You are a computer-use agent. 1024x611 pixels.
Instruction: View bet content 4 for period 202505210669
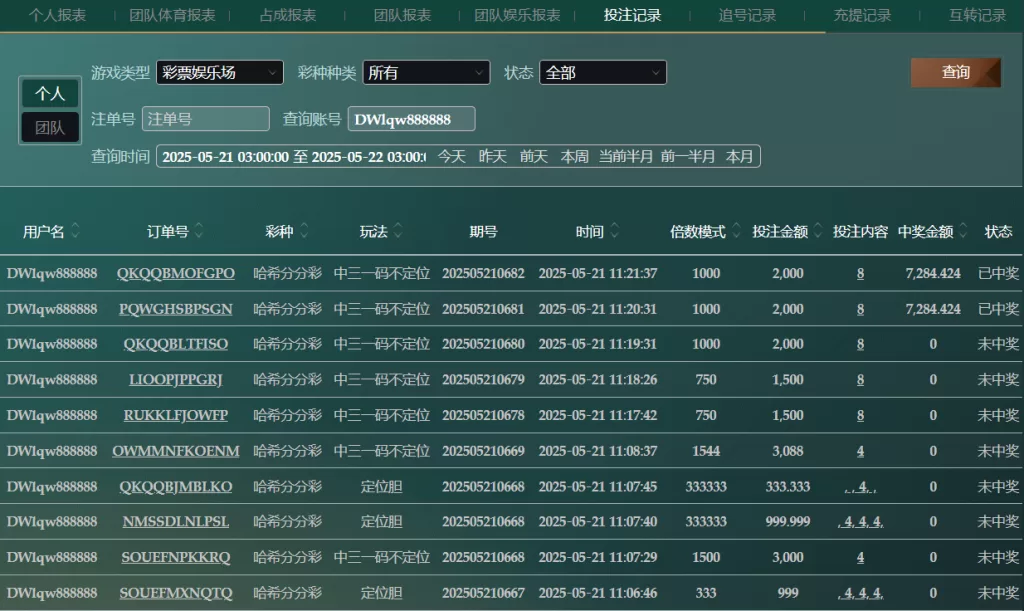tap(860, 450)
